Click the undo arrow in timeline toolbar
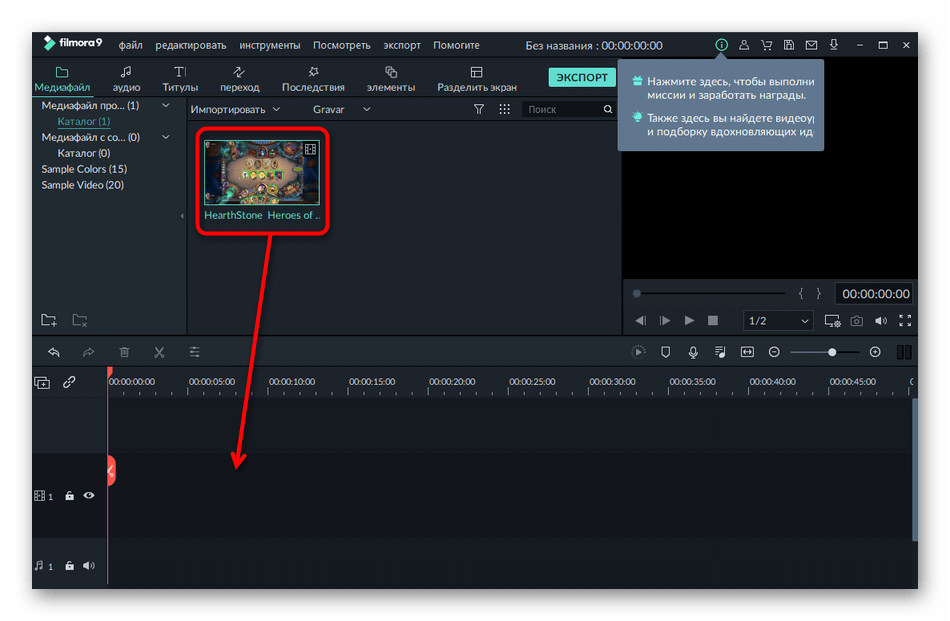950x621 pixels. click(54, 352)
